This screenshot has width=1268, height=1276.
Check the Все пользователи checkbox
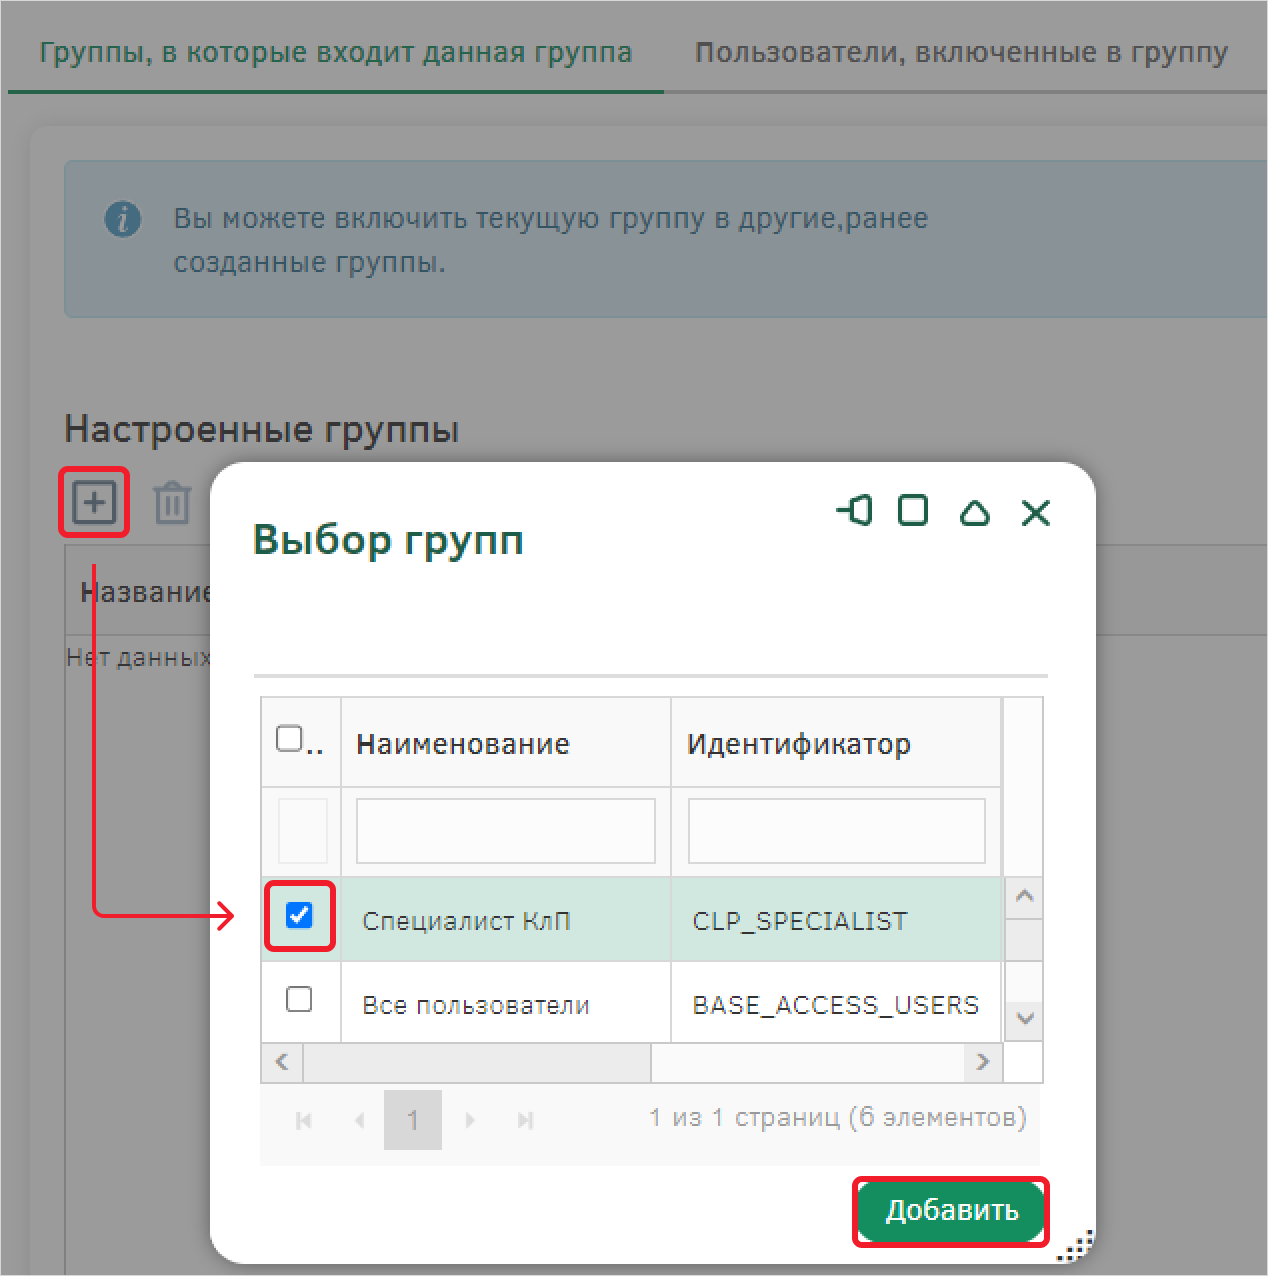tap(299, 999)
